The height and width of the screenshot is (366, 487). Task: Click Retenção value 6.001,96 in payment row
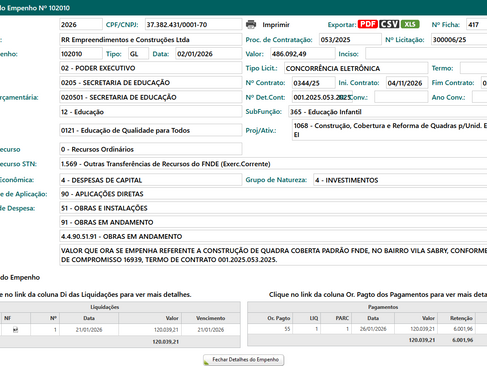coord(463,329)
